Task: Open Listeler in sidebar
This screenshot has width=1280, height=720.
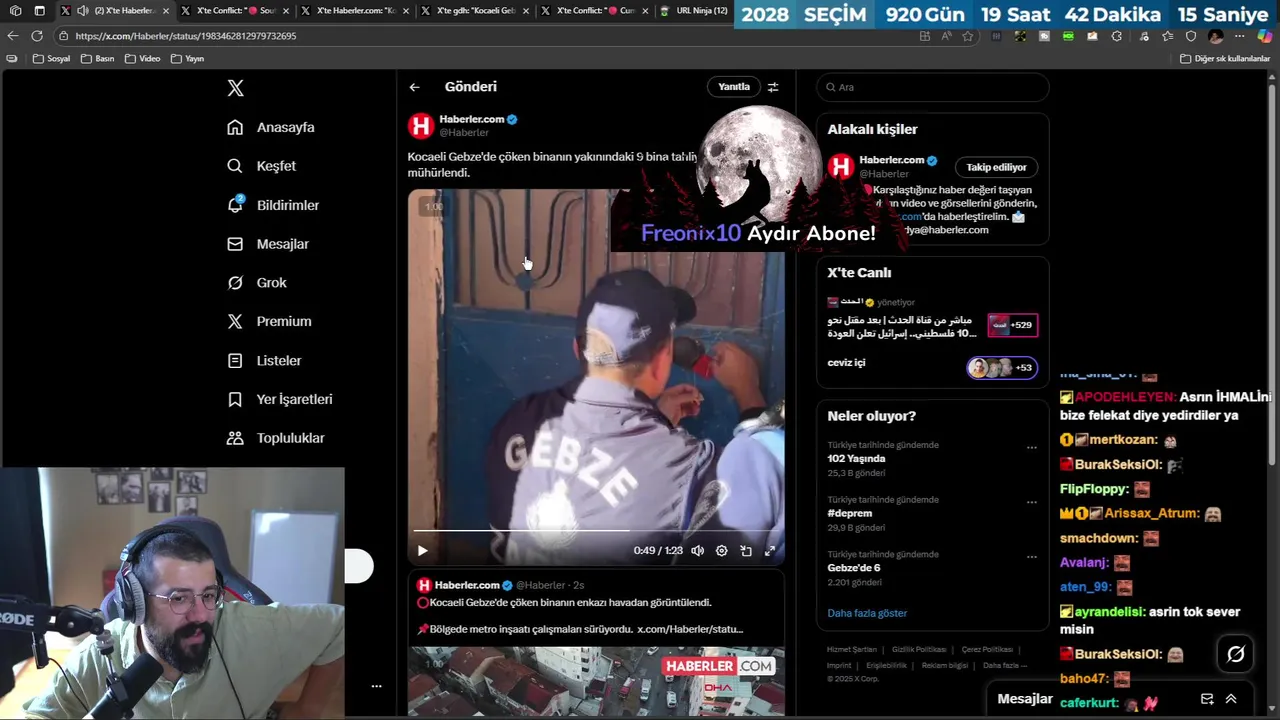Action: [x=264, y=360]
